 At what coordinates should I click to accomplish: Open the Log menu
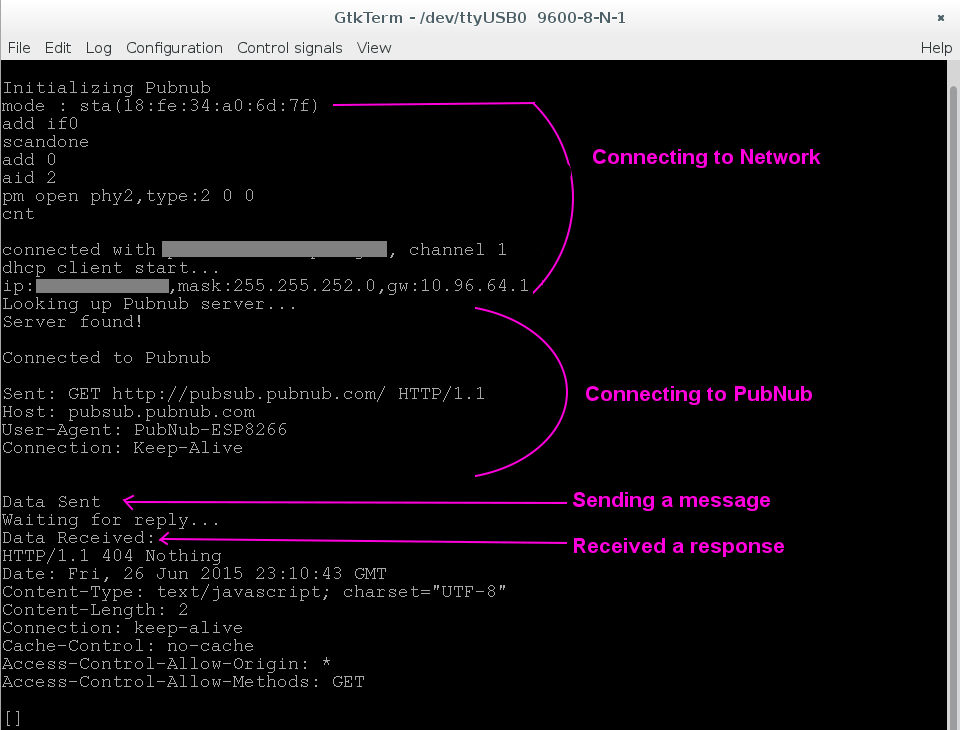pyautogui.click(x=99, y=48)
